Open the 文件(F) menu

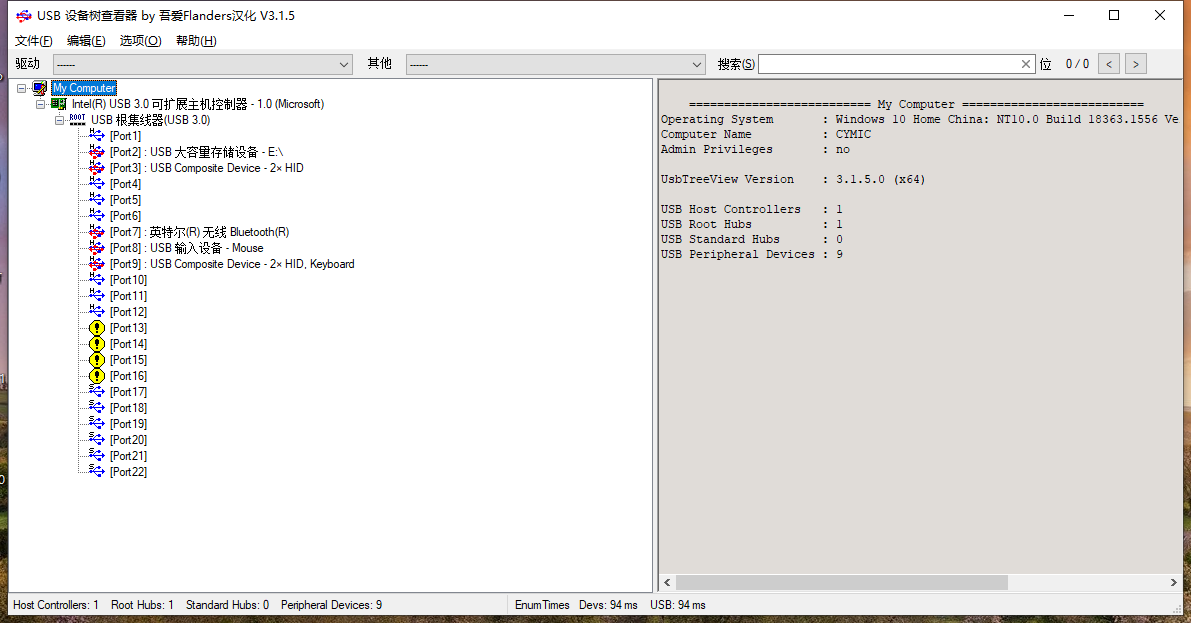pyautogui.click(x=33, y=41)
